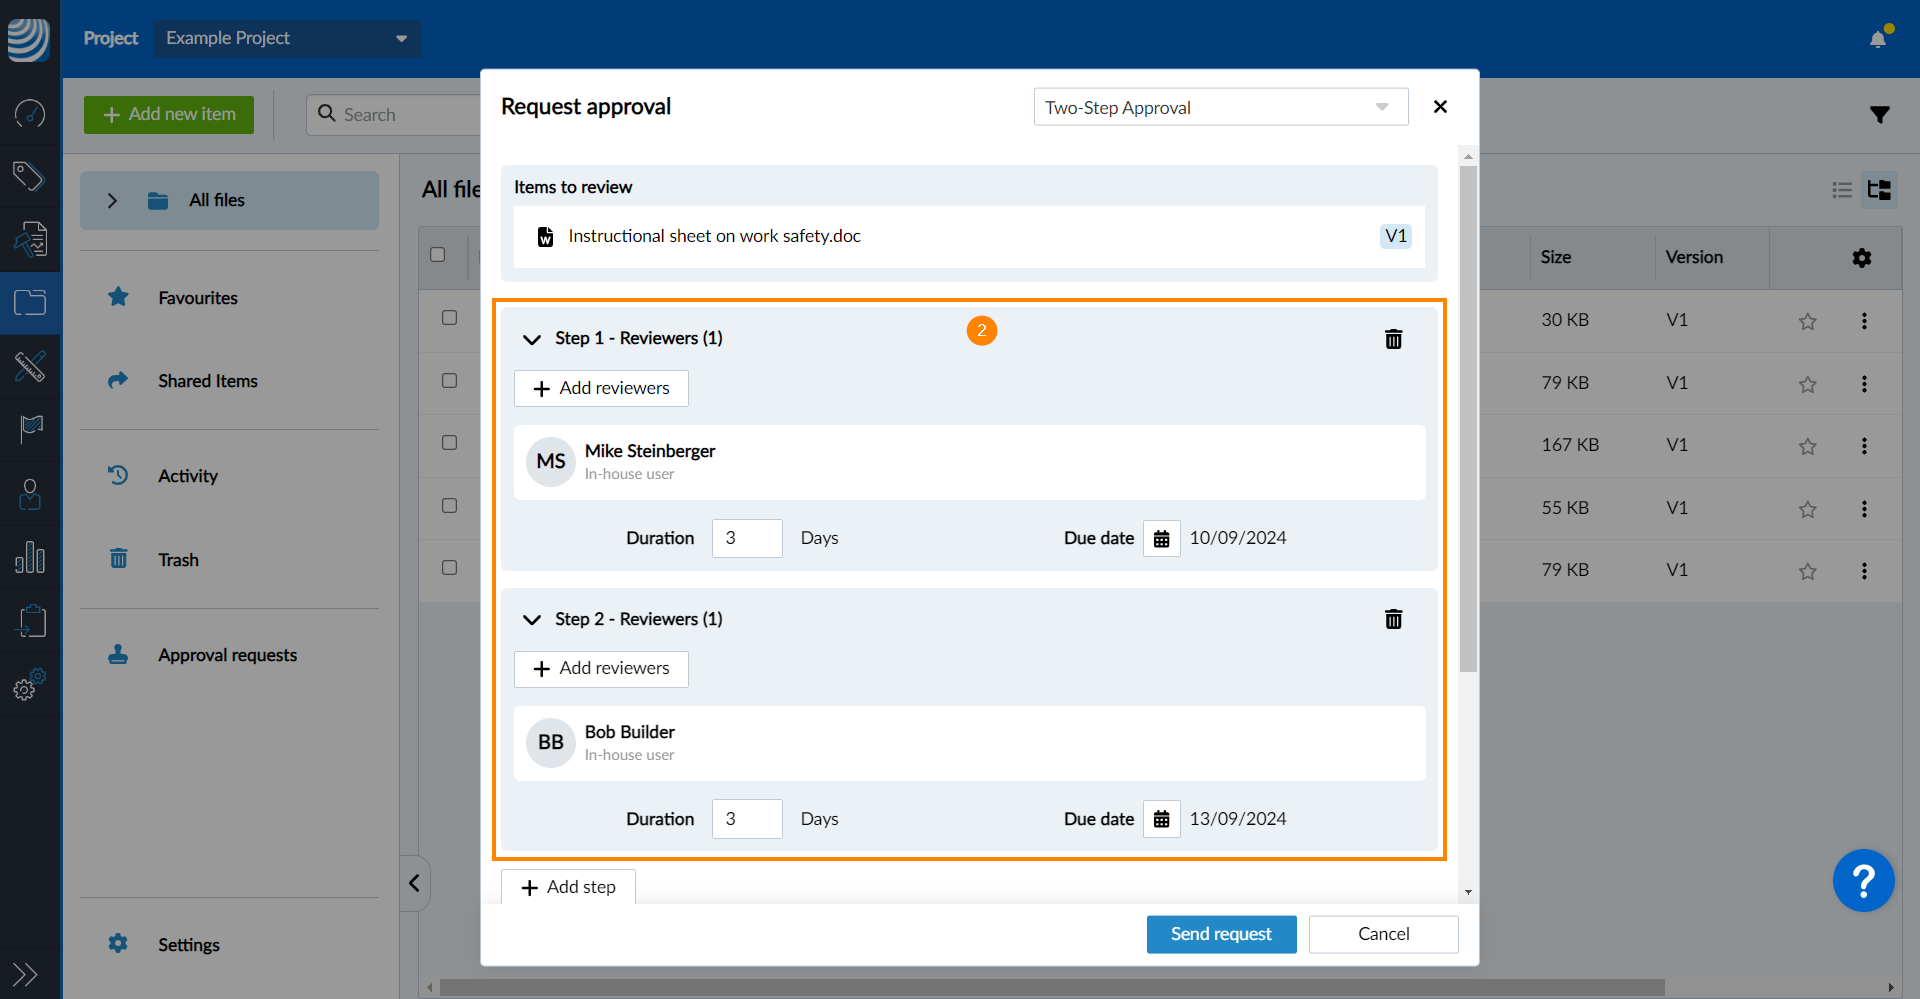Open the Two-Step Approval workflow dropdown
The image size is (1920, 999).
point(1220,107)
